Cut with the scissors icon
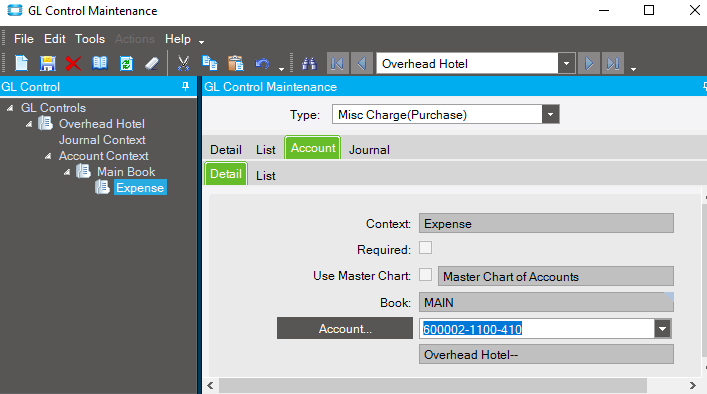This screenshot has height=394, width=707. click(184, 63)
